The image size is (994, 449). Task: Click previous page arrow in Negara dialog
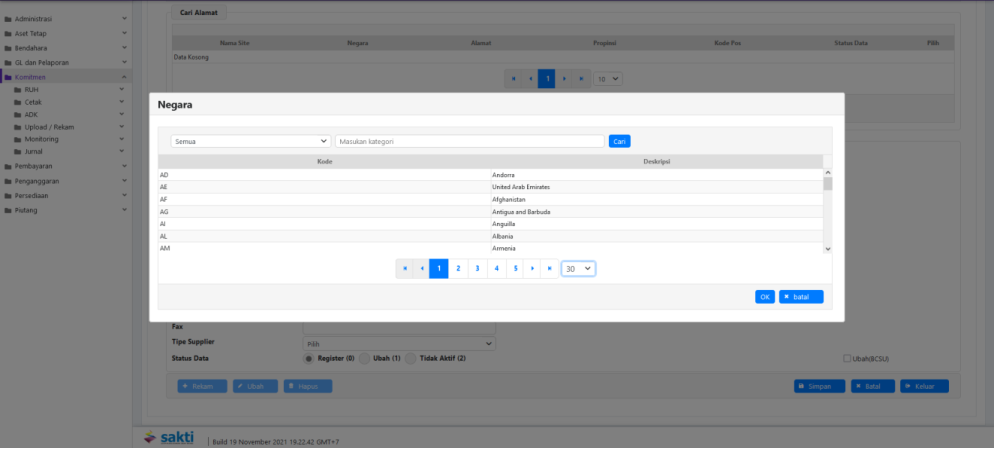pyautogui.click(x=422, y=269)
